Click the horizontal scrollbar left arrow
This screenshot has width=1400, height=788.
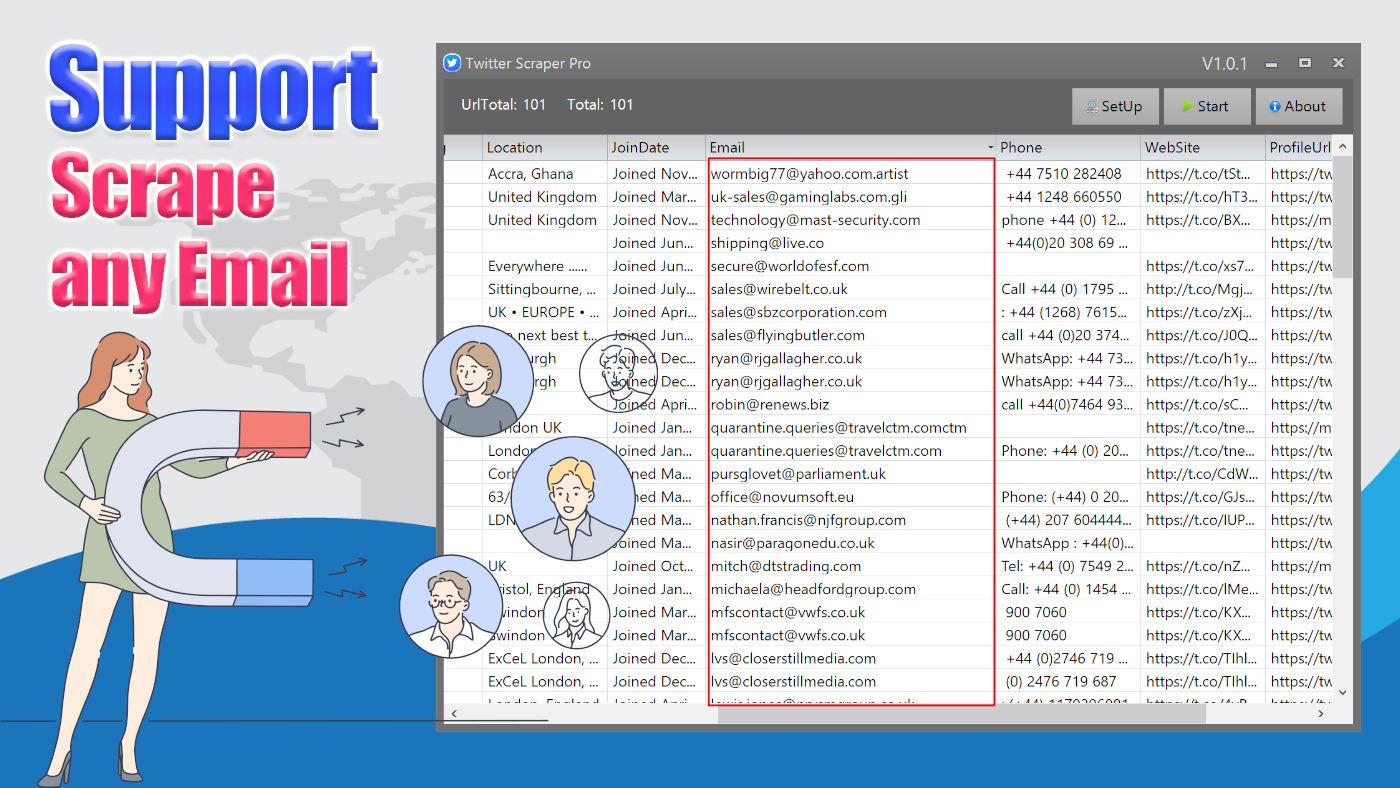click(454, 713)
